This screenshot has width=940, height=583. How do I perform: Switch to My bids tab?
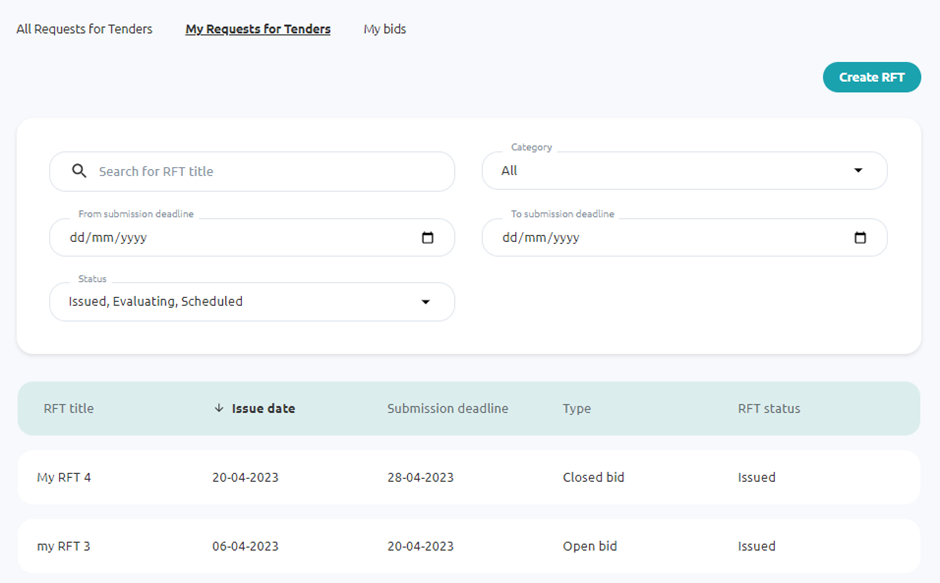coord(384,29)
